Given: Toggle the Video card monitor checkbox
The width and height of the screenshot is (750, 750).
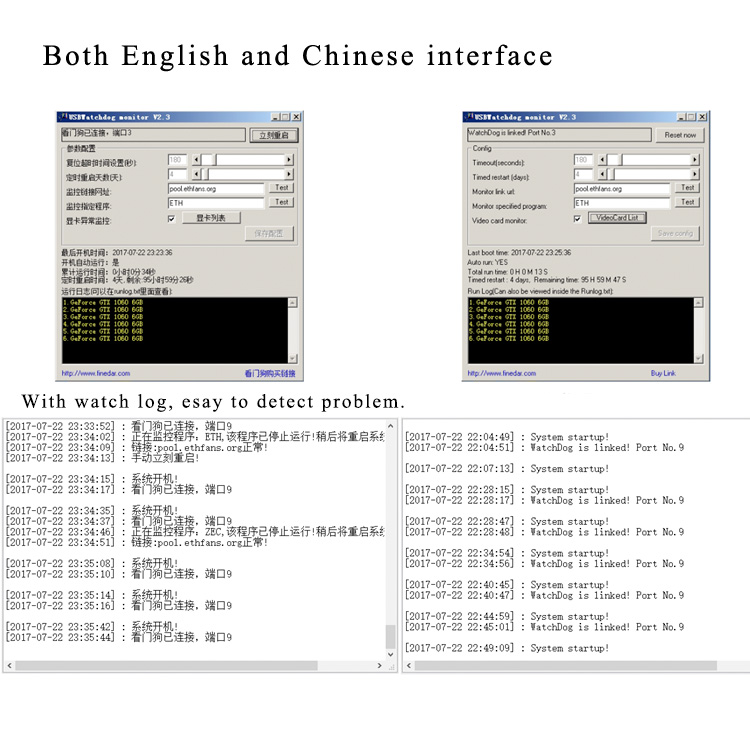Looking at the screenshot, I should tap(577, 218).
